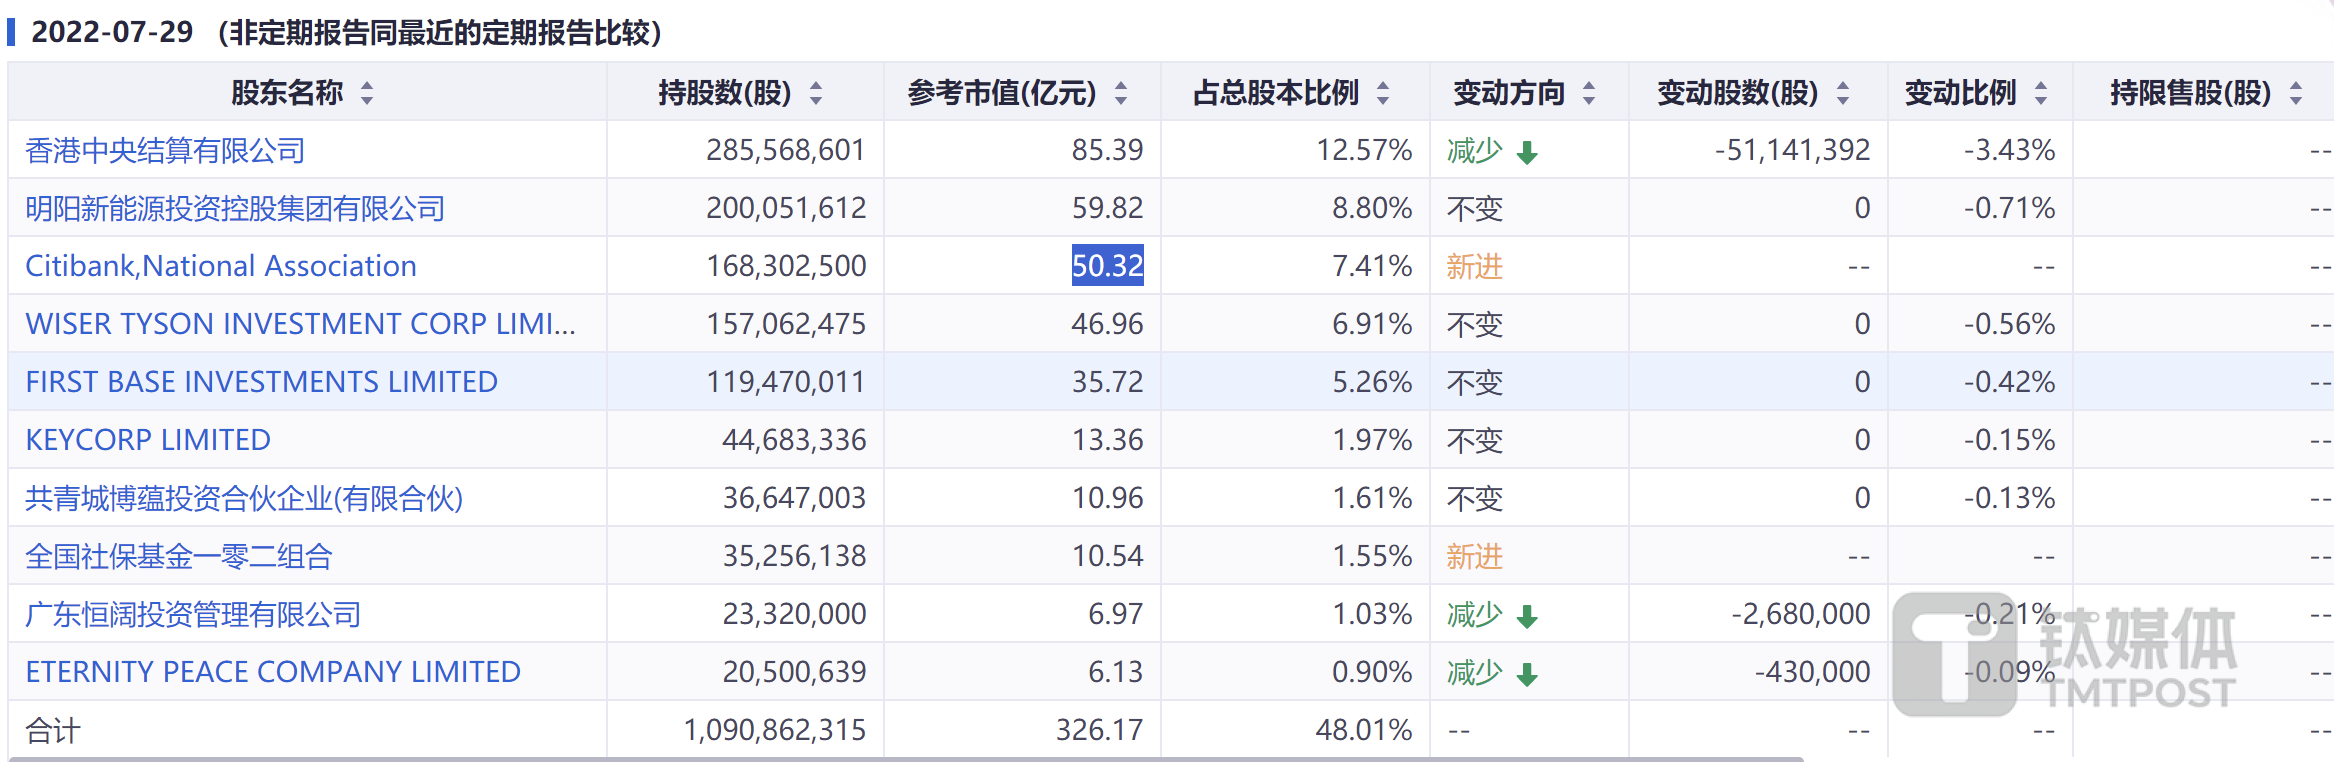Viewport: 2334px width, 762px height.
Task: Open 广东恒阔投资管理有限公司 link
Action: [193, 614]
